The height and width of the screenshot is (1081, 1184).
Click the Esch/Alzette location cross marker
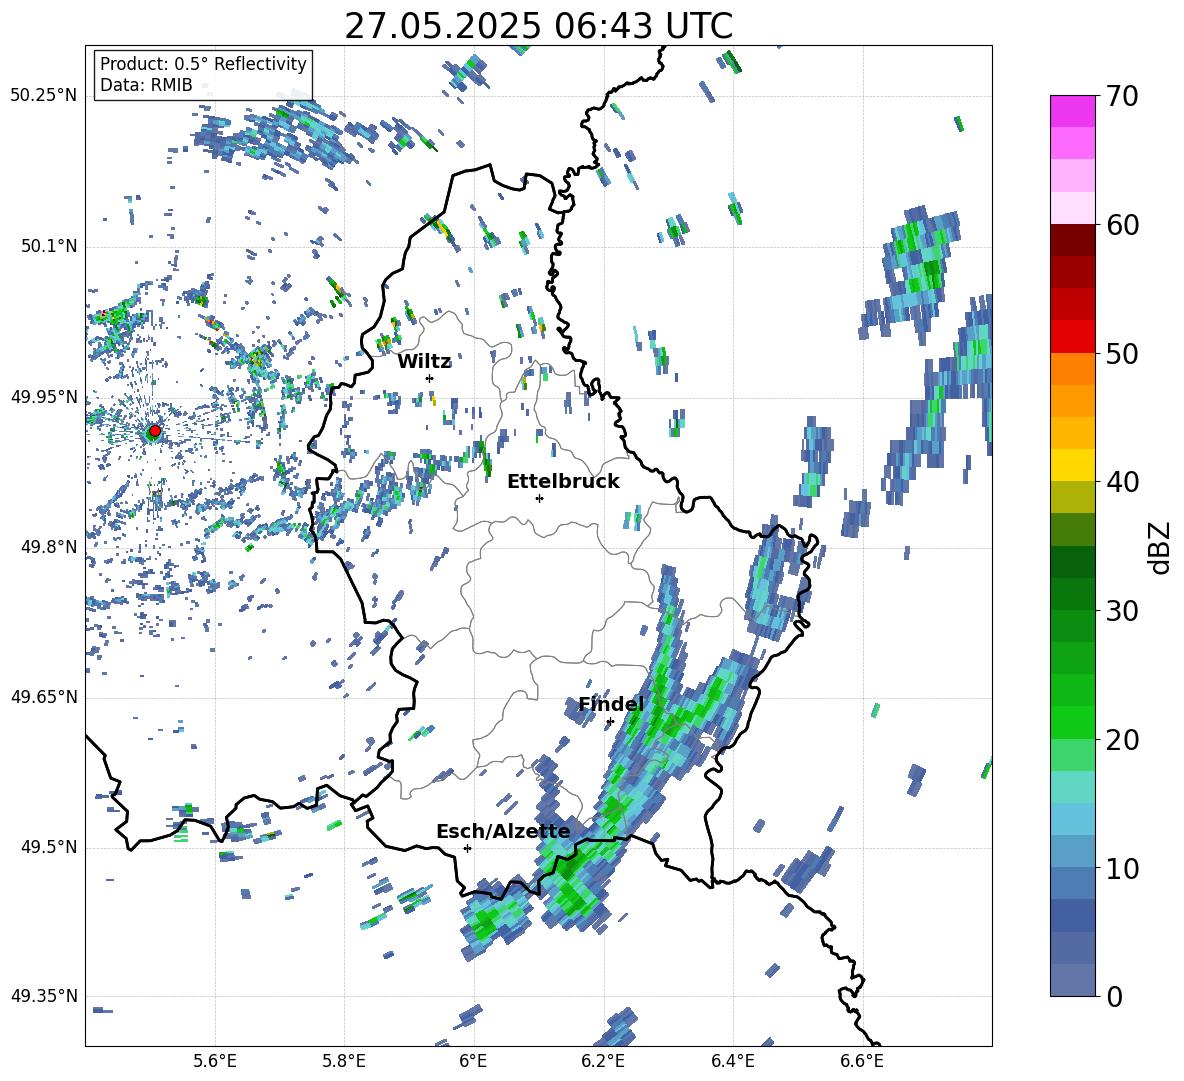pyautogui.click(x=467, y=848)
